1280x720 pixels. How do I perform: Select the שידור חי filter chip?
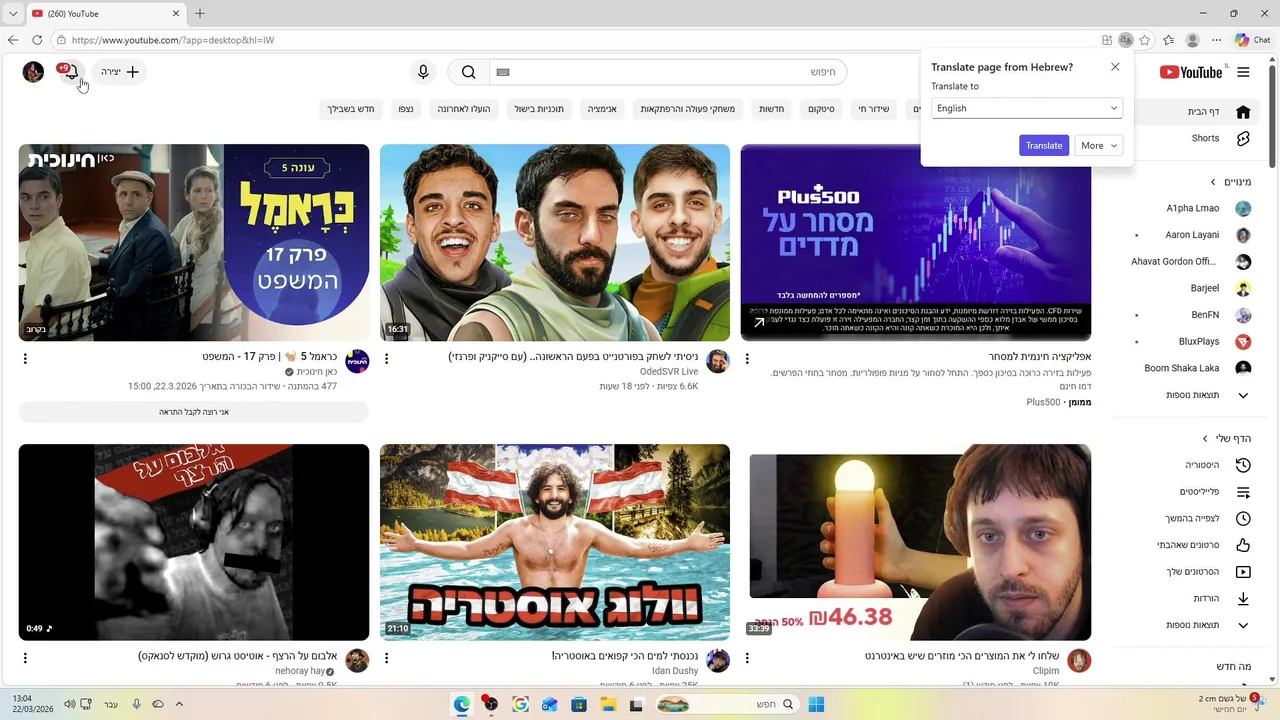tap(874, 108)
